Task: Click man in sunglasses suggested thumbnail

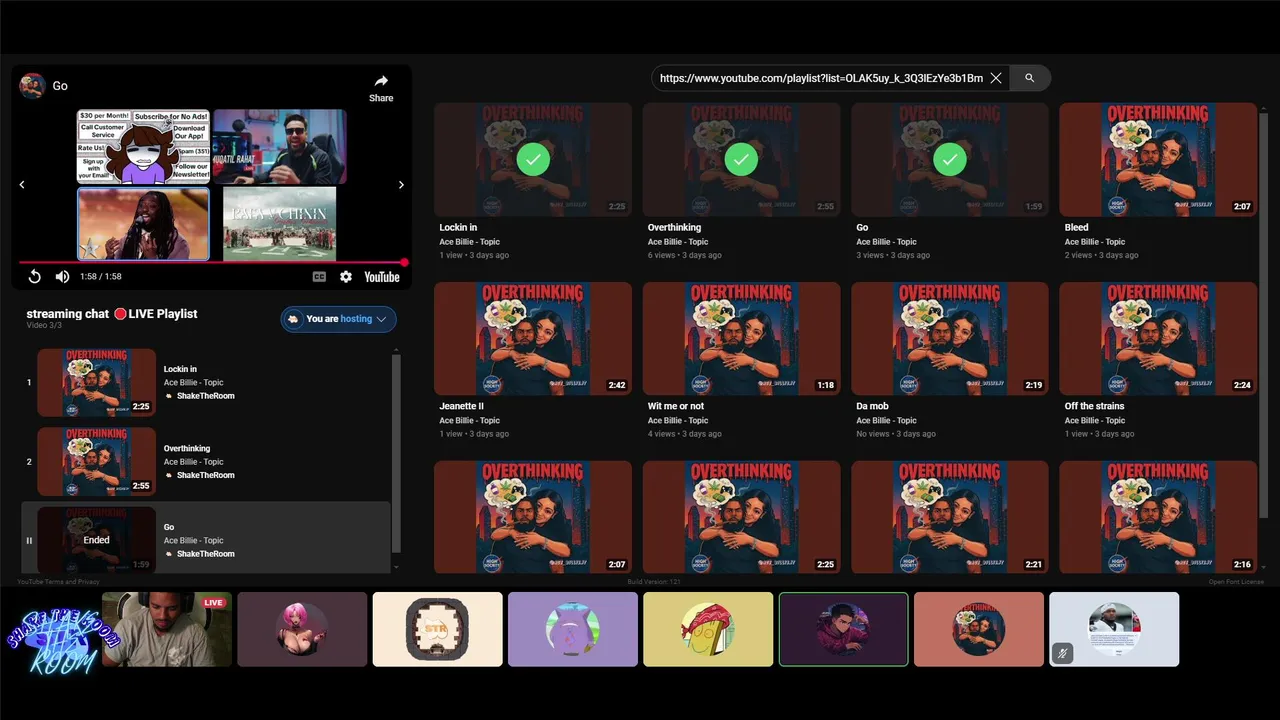Action: (279, 147)
